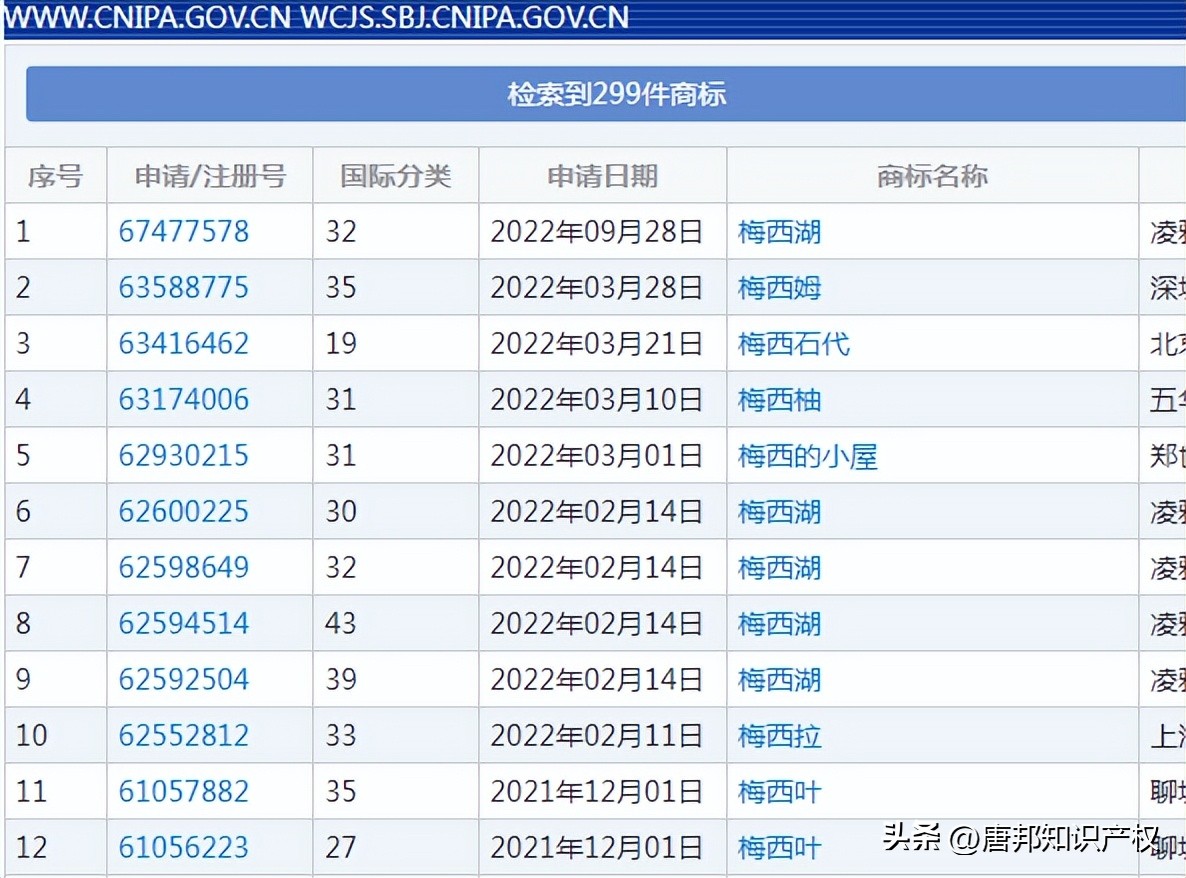Open application number 63416462 details
The width and height of the screenshot is (1186, 878).
[x=184, y=344]
